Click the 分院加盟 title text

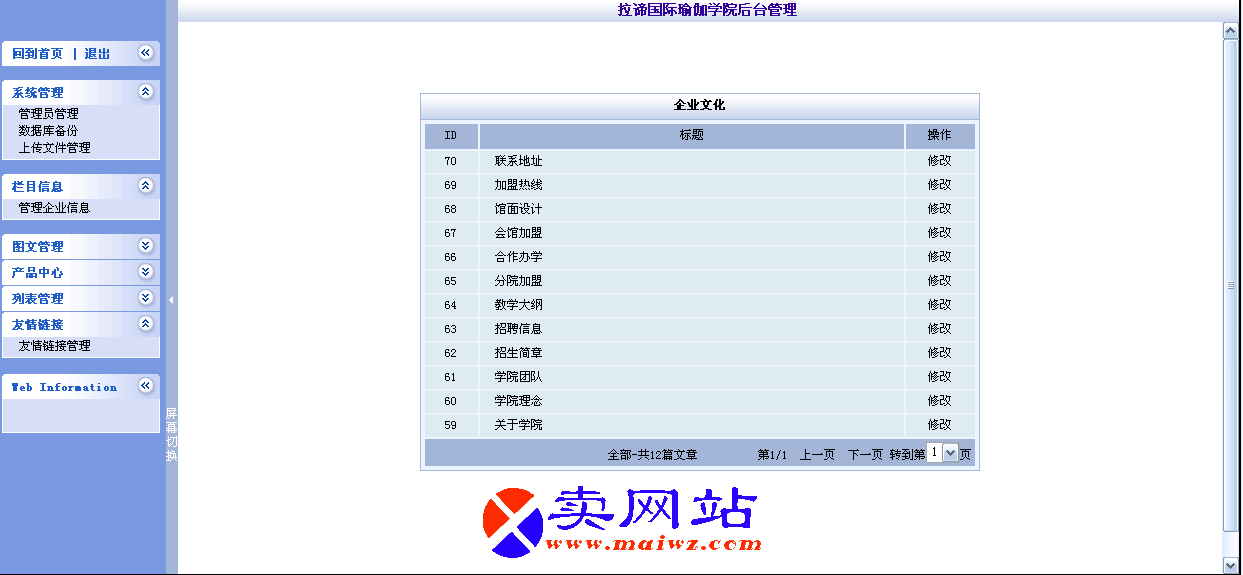click(x=518, y=281)
